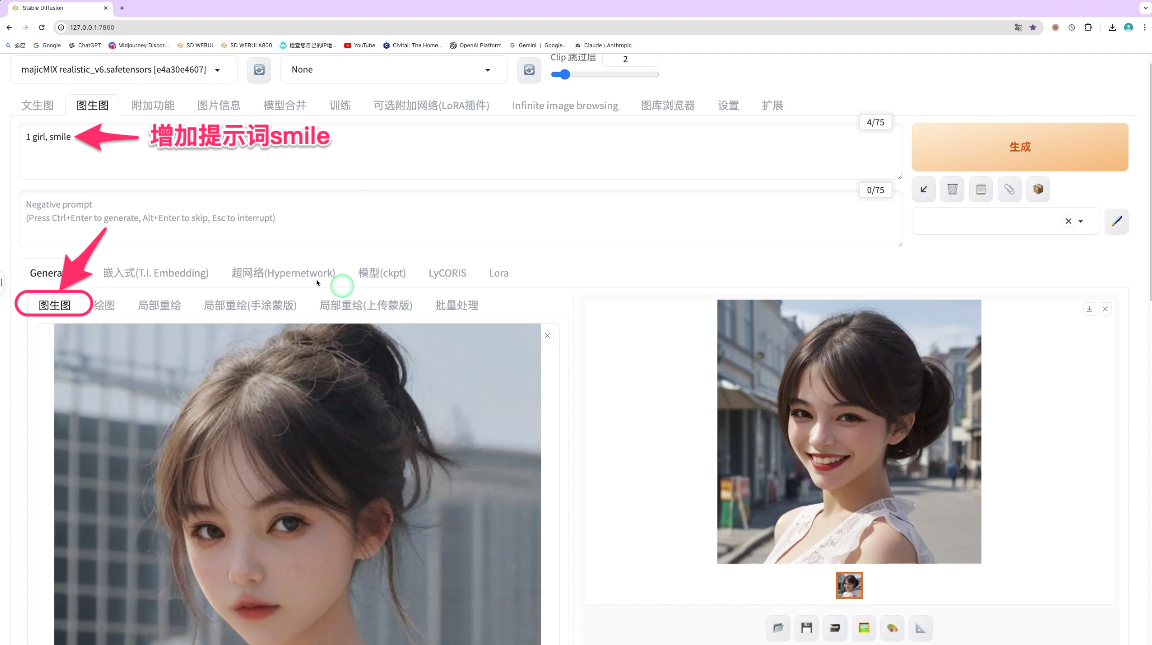The height and width of the screenshot is (645, 1152).
Task: Refresh the VAE list beside None
Action: [x=529, y=70]
